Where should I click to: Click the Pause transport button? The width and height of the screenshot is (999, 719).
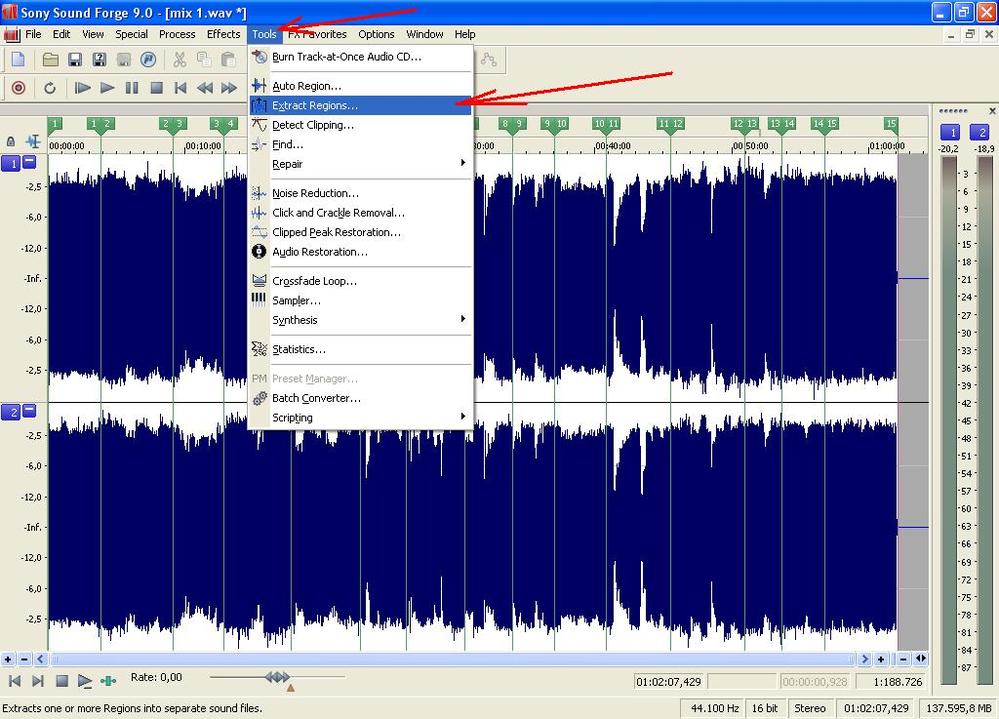(132, 87)
